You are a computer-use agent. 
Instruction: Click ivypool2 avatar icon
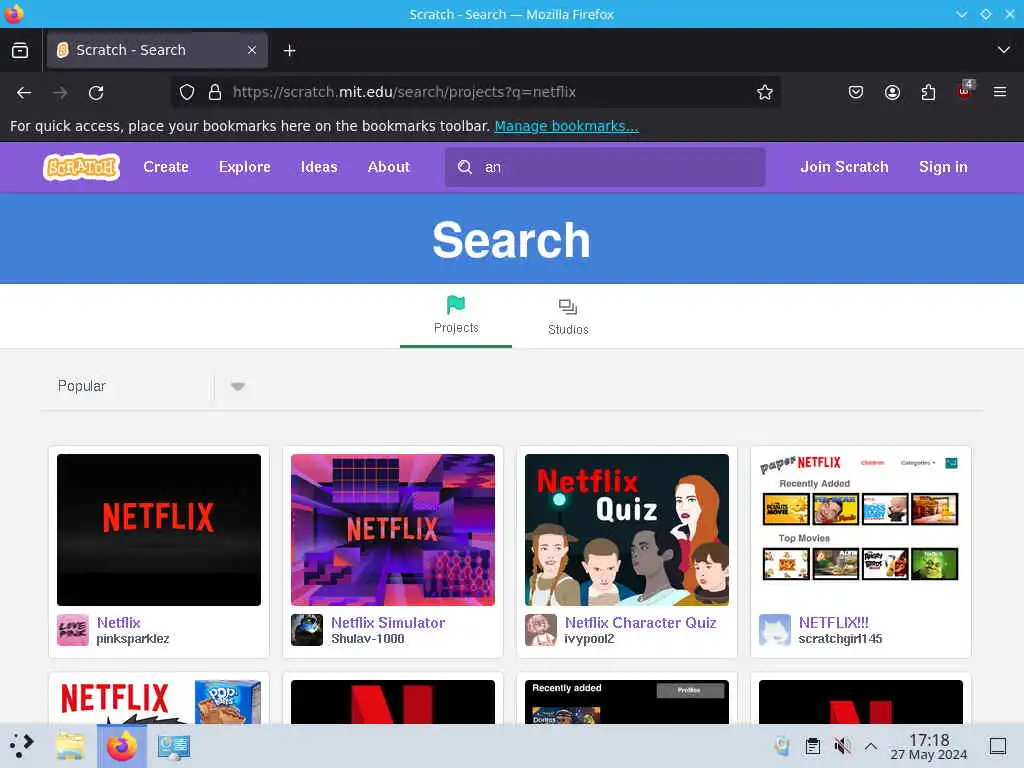point(541,630)
